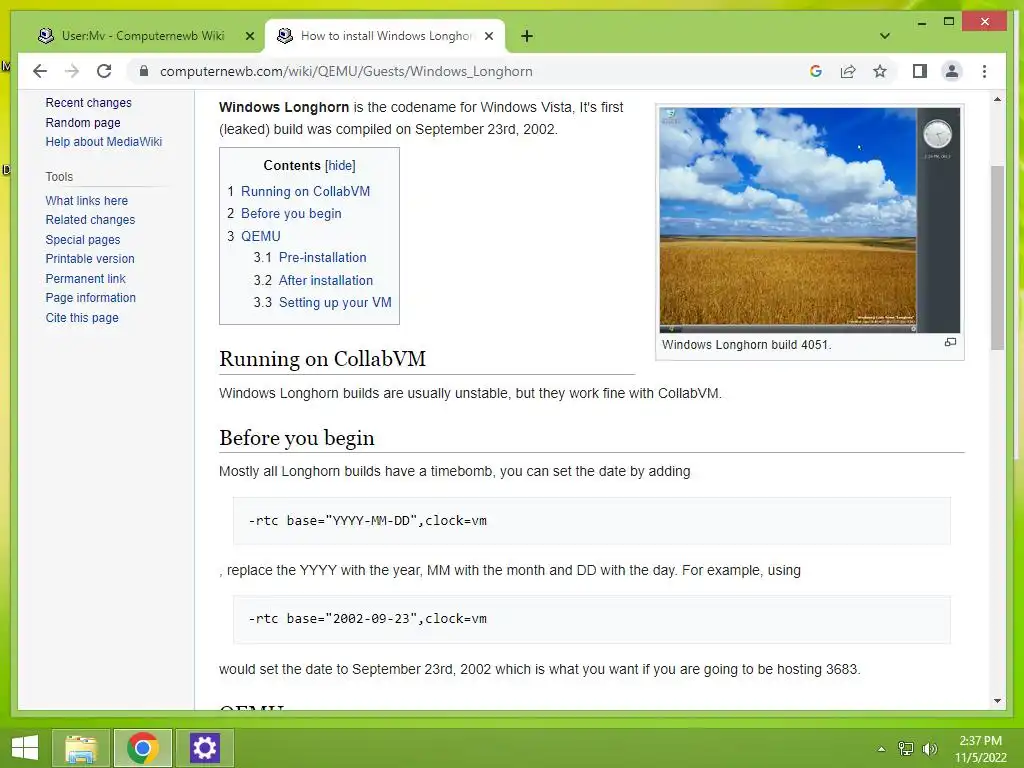Open Windows Longhorn build 4051 screenshot
This screenshot has height=768, width=1024.
click(x=810, y=220)
